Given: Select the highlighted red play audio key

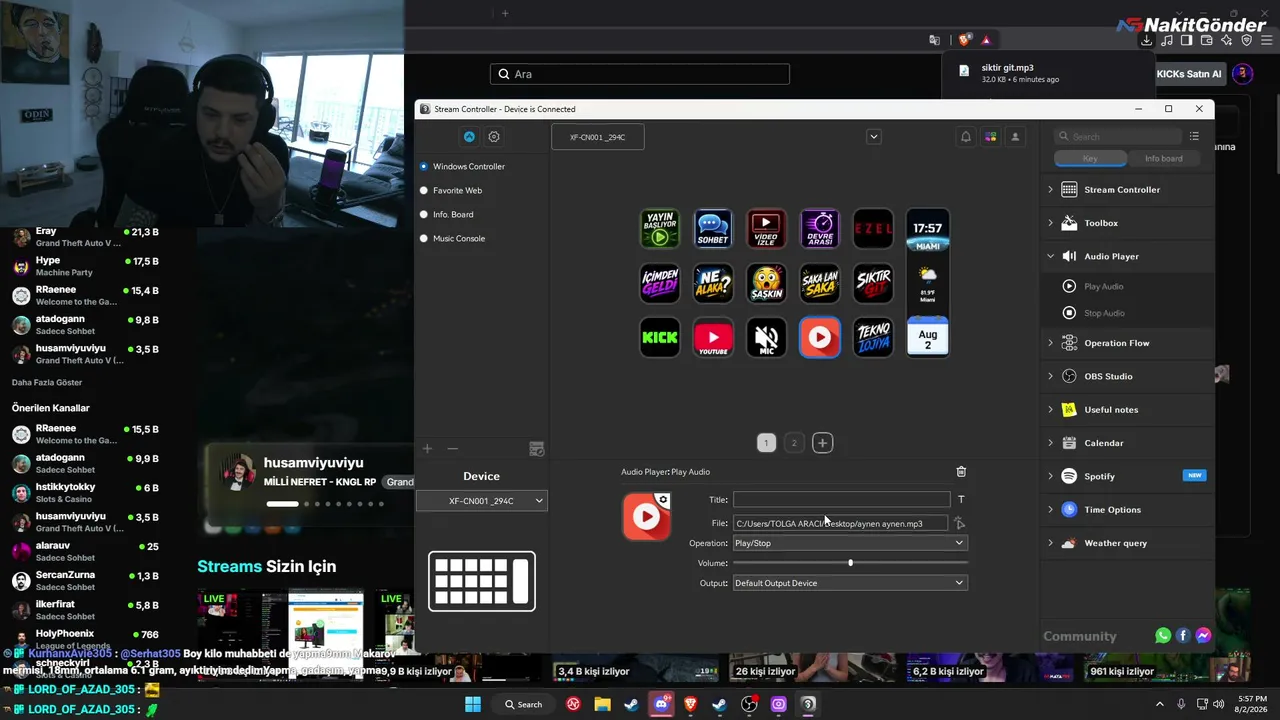Looking at the screenshot, I should (820, 338).
